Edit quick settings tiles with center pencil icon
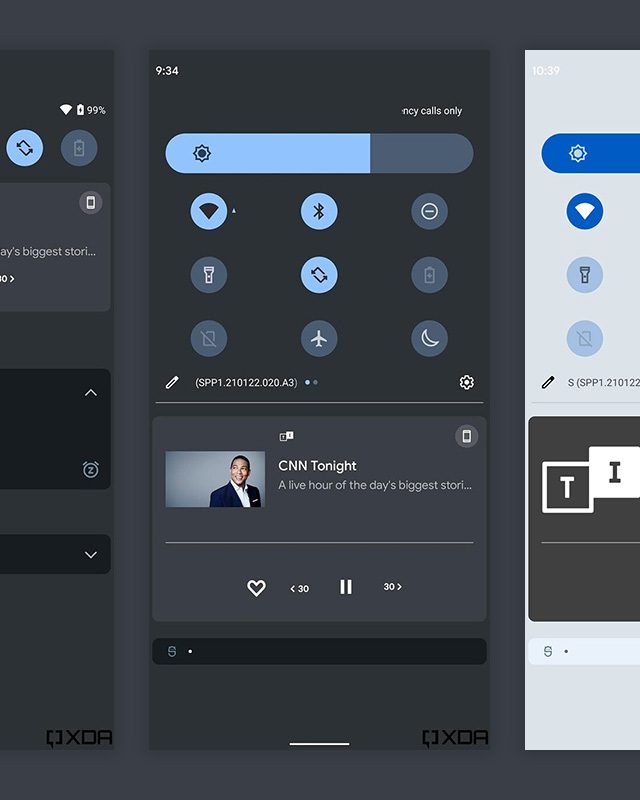Screen dimensions: 640x800 173,382
